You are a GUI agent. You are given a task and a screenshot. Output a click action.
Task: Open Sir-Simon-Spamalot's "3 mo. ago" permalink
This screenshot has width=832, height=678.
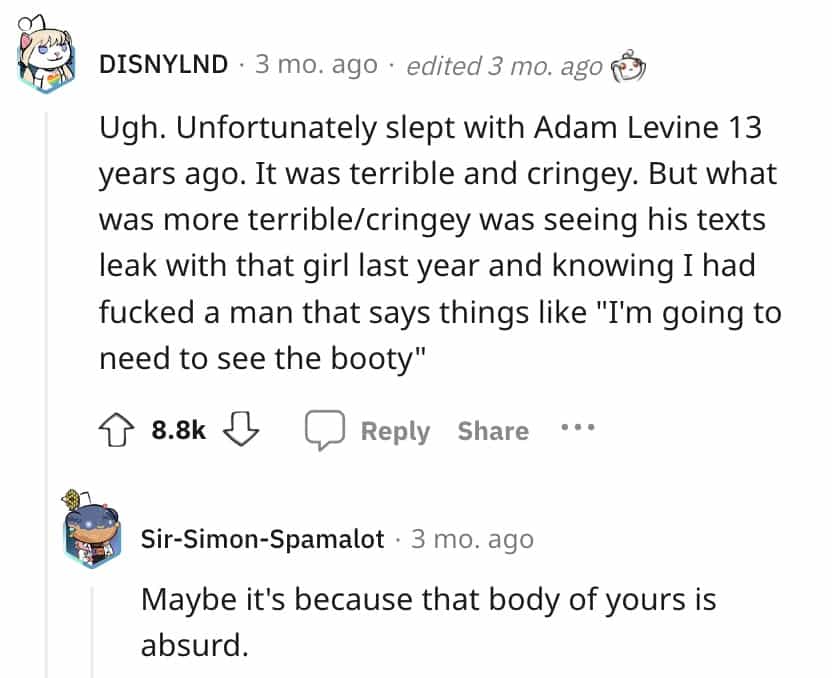click(x=472, y=539)
